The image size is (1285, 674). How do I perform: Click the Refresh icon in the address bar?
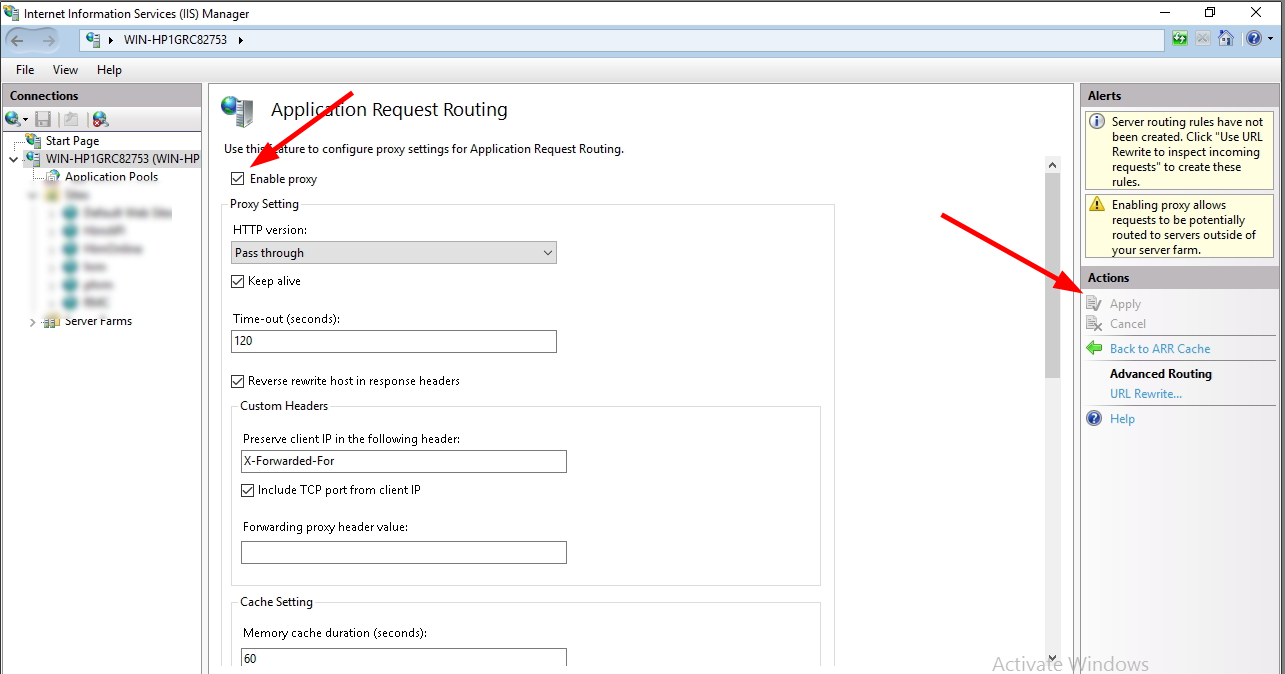coord(1180,38)
